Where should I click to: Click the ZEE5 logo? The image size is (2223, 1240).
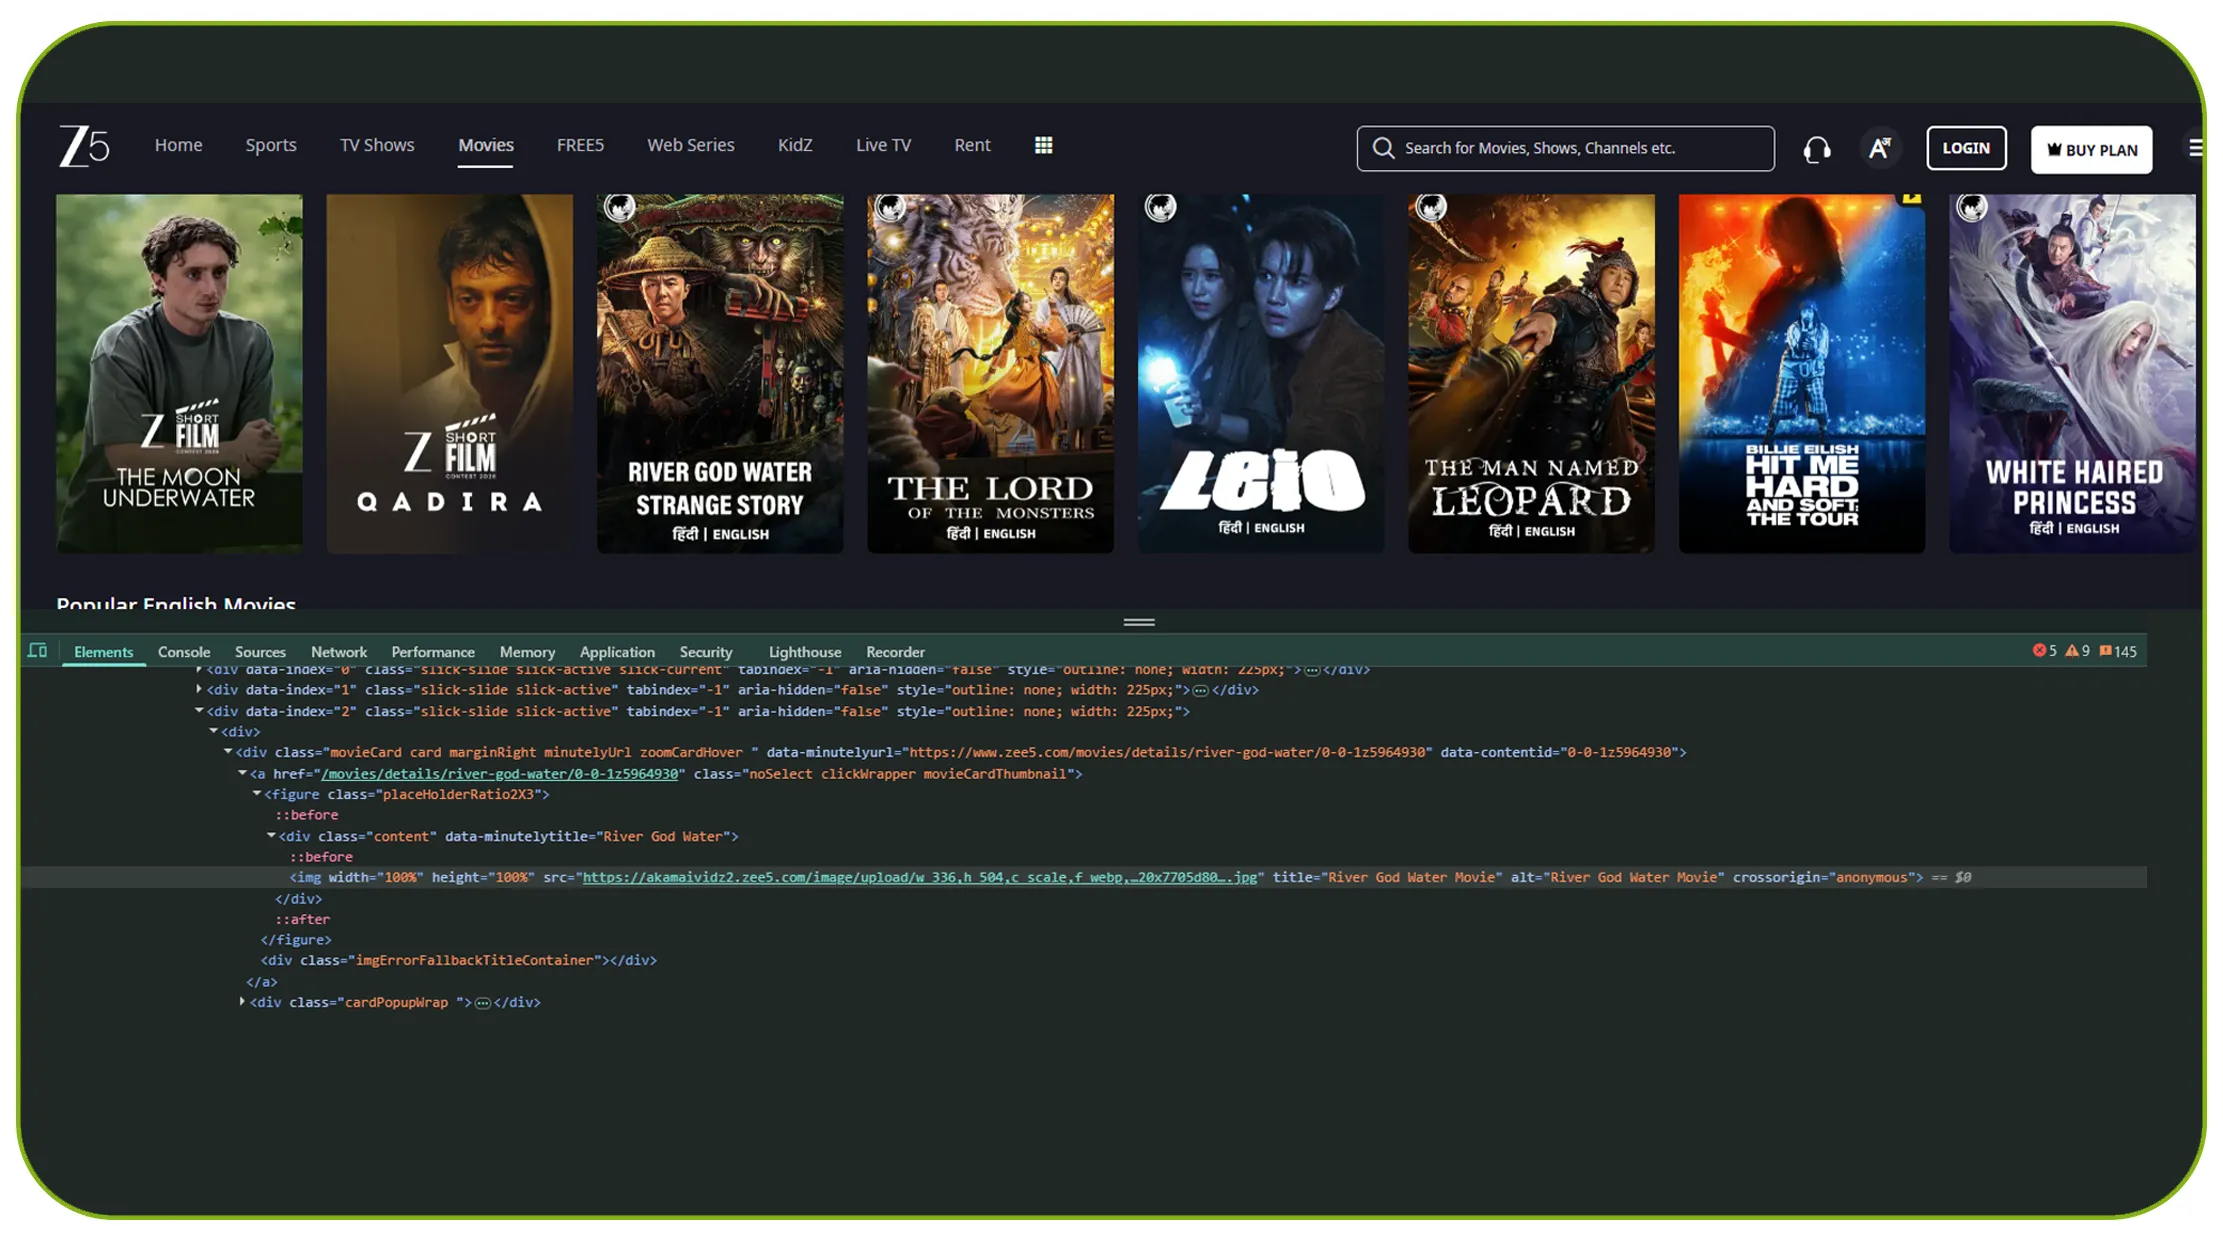[84, 146]
